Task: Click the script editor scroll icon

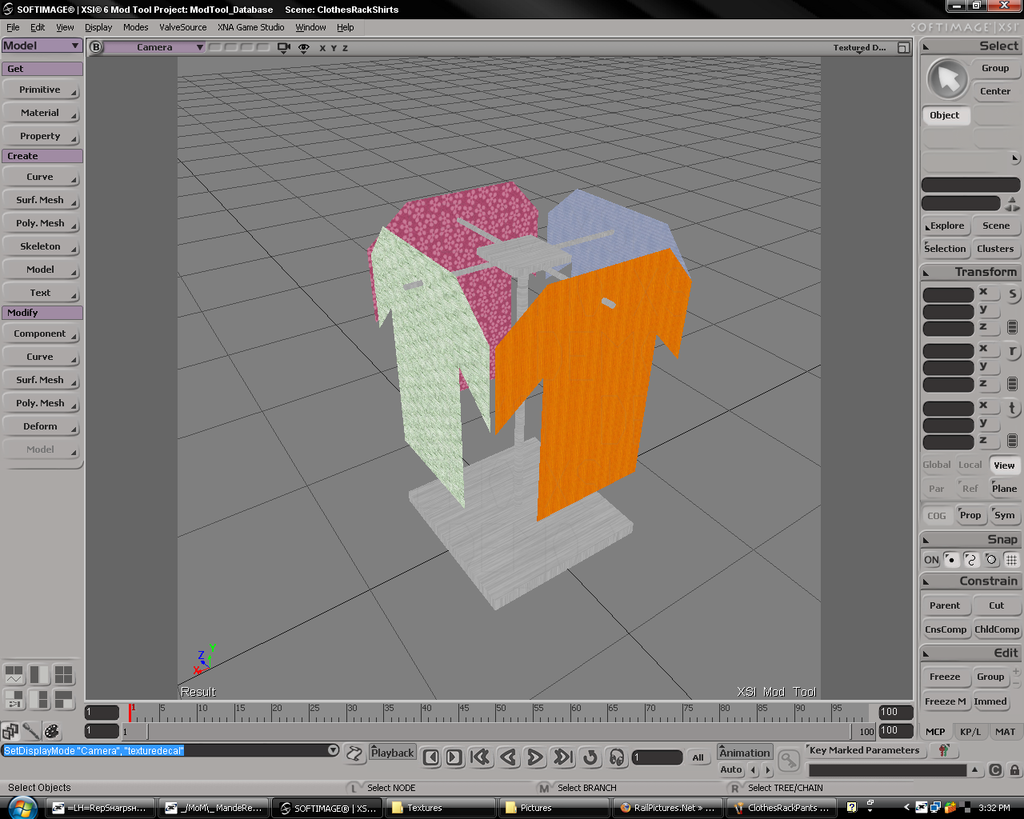Action: click(354, 754)
